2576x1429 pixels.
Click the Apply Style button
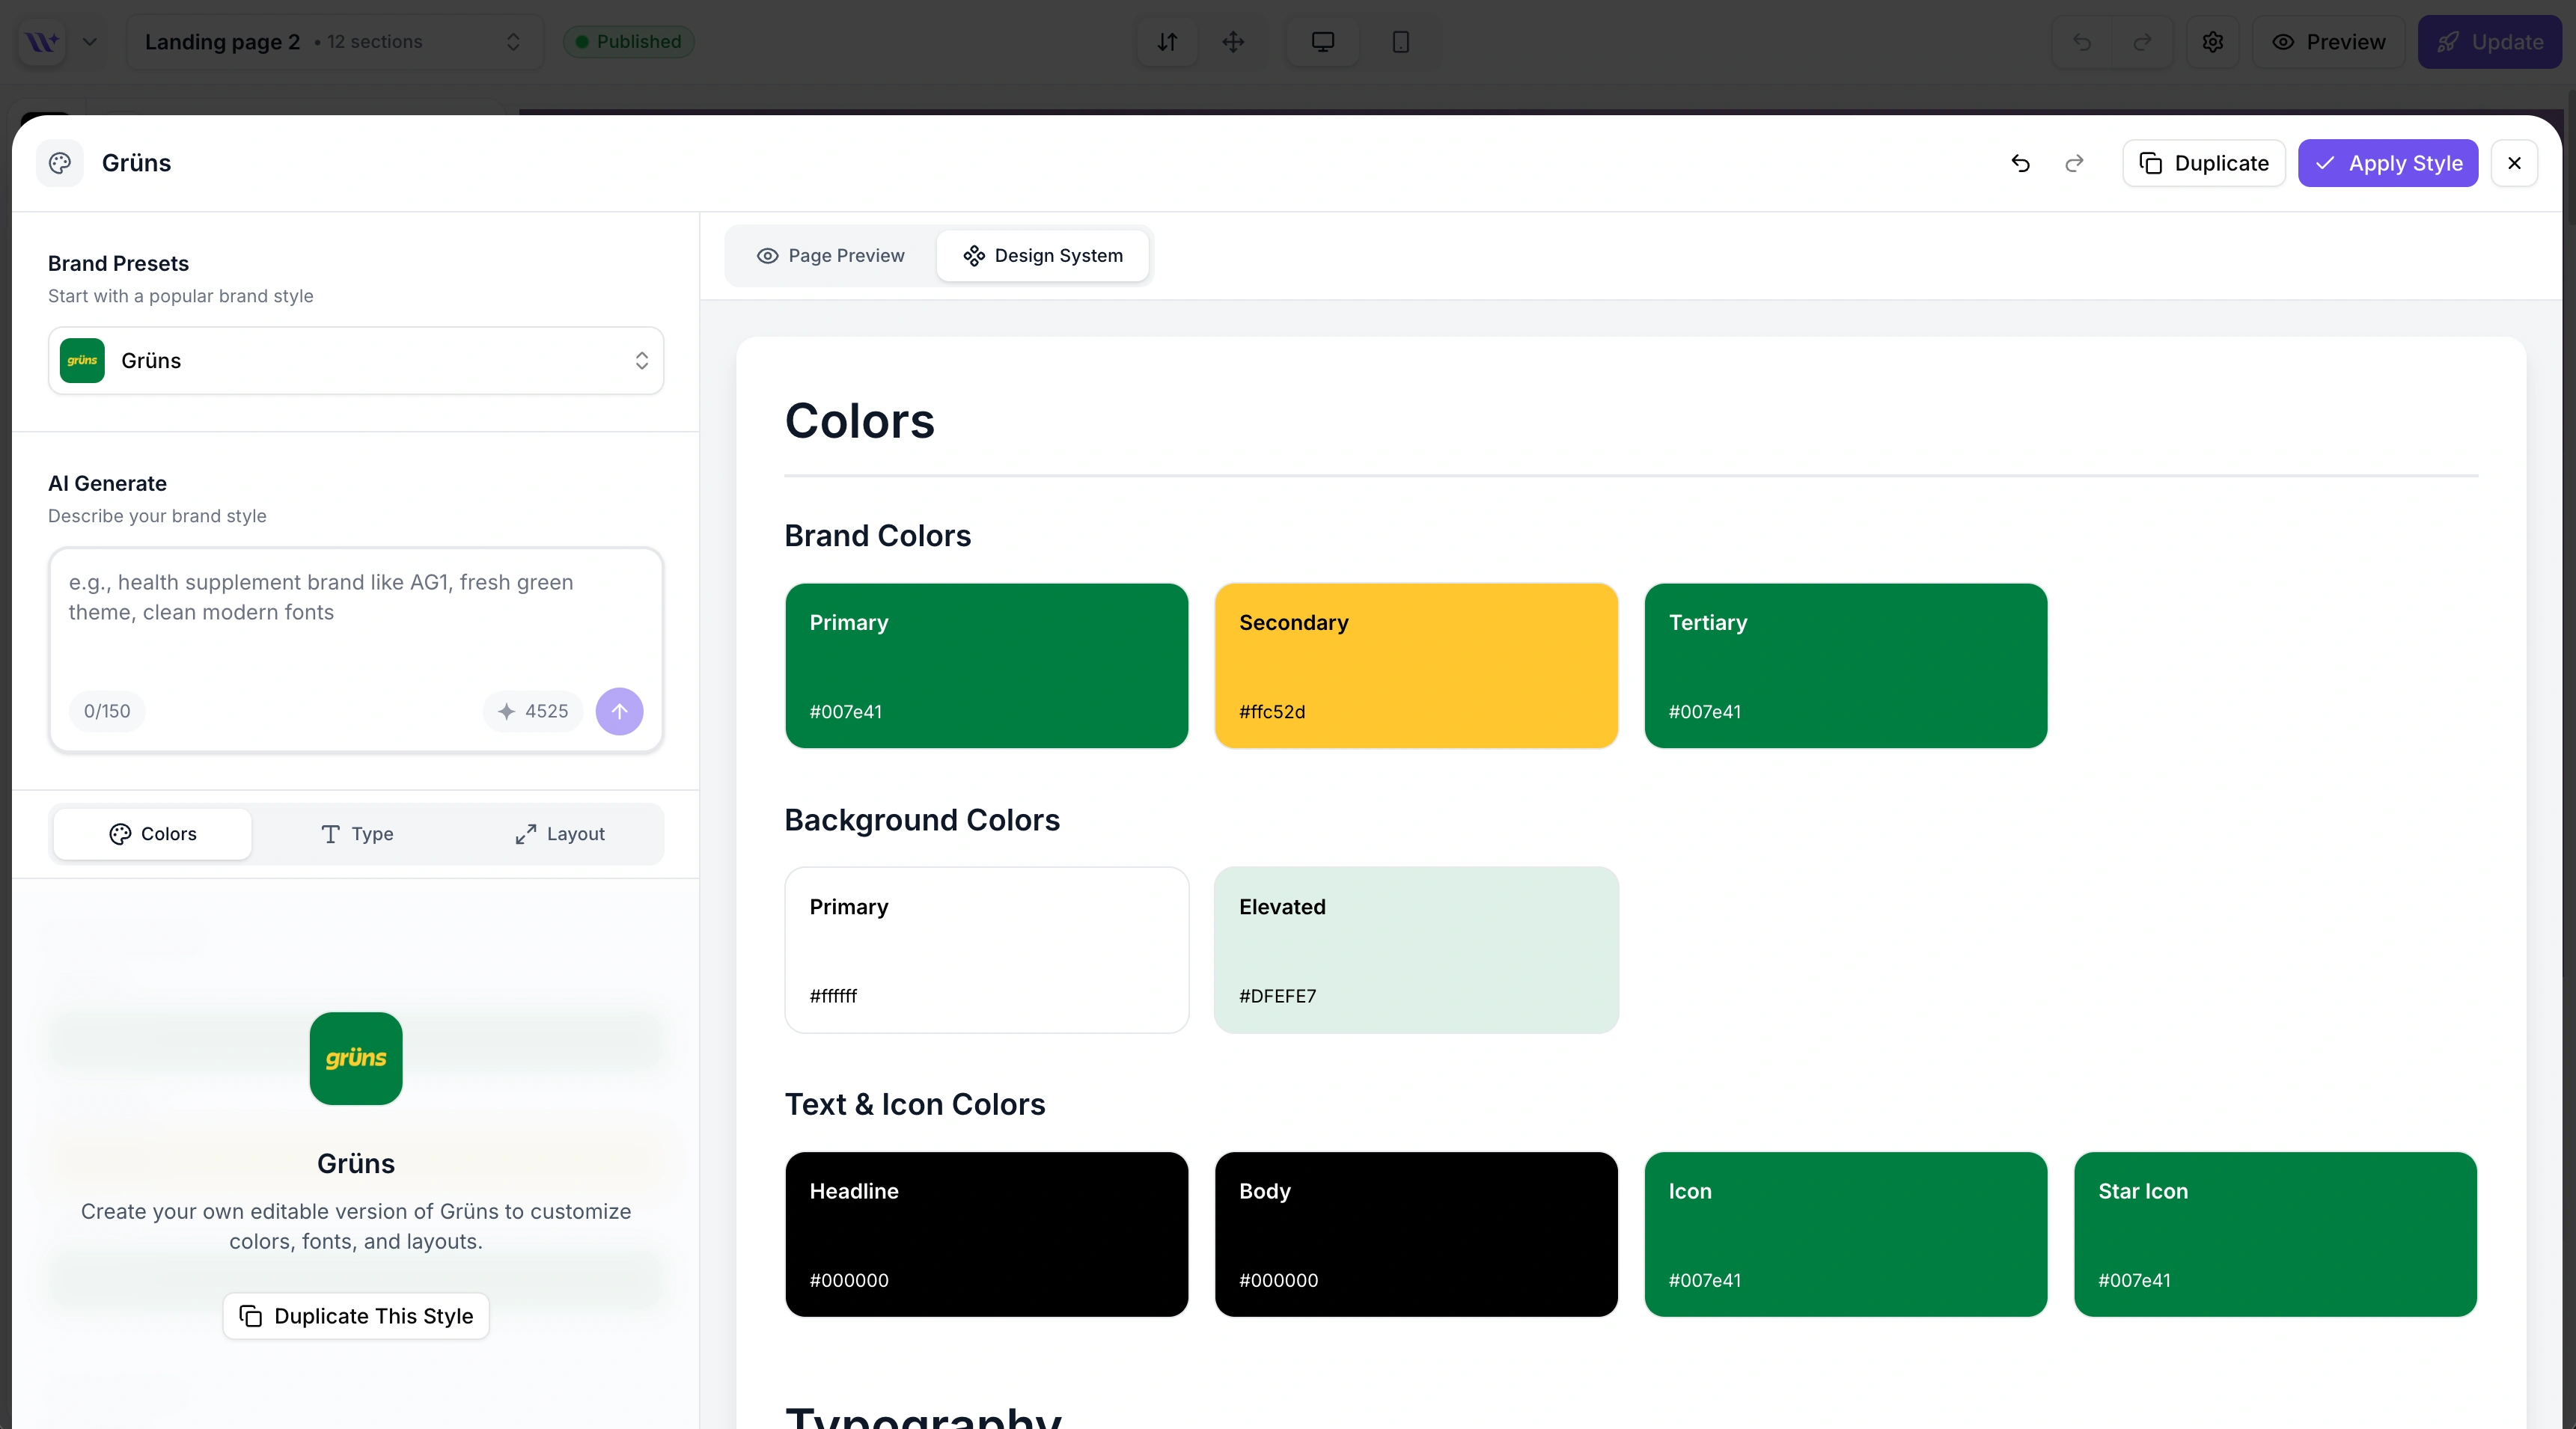pyautogui.click(x=2387, y=163)
